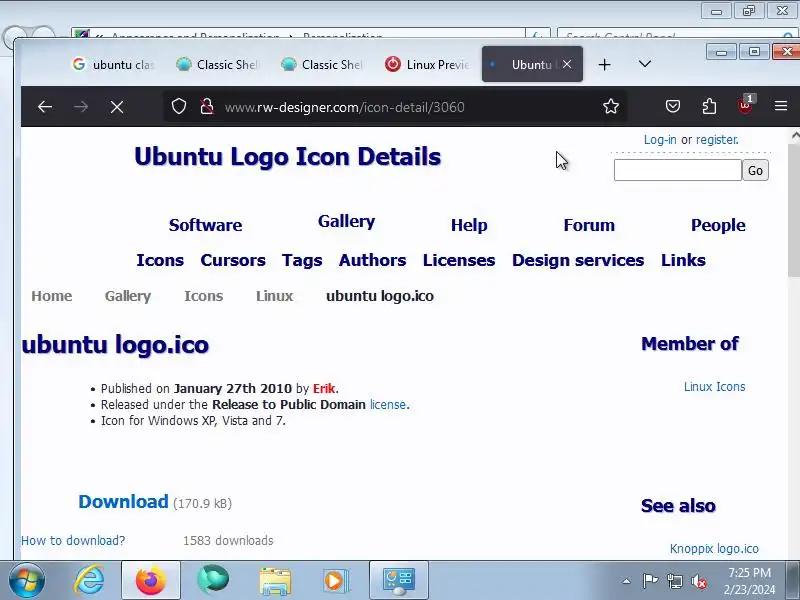The image size is (800, 600).
Task: Switch to the Linux Preview tab
Action: [x=428, y=64]
